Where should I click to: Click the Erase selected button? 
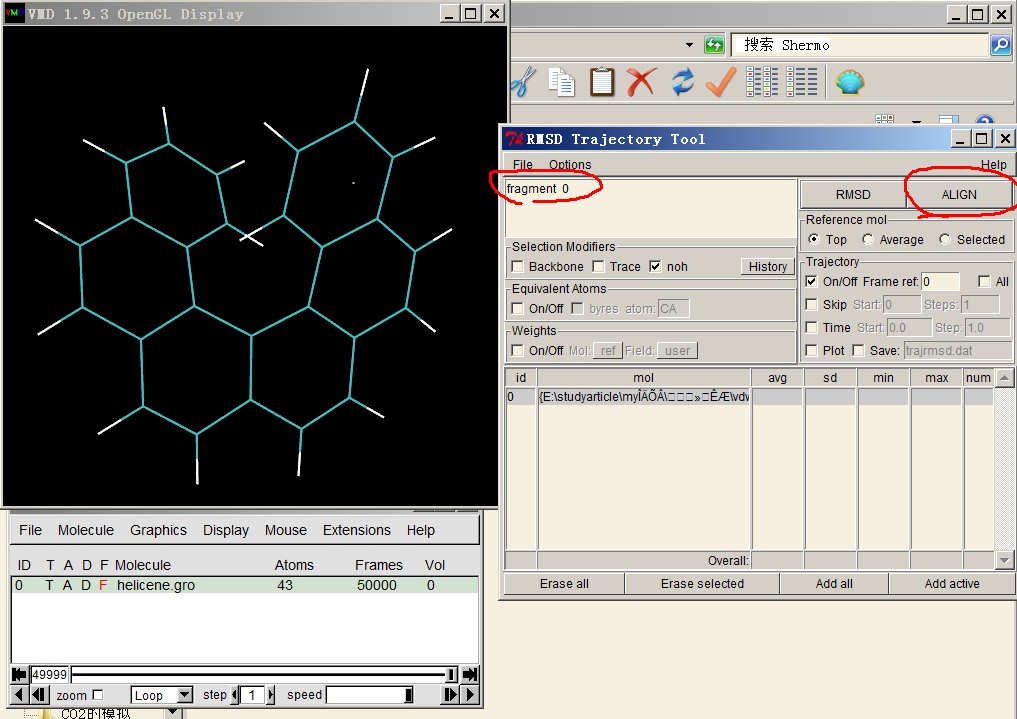point(702,583)
